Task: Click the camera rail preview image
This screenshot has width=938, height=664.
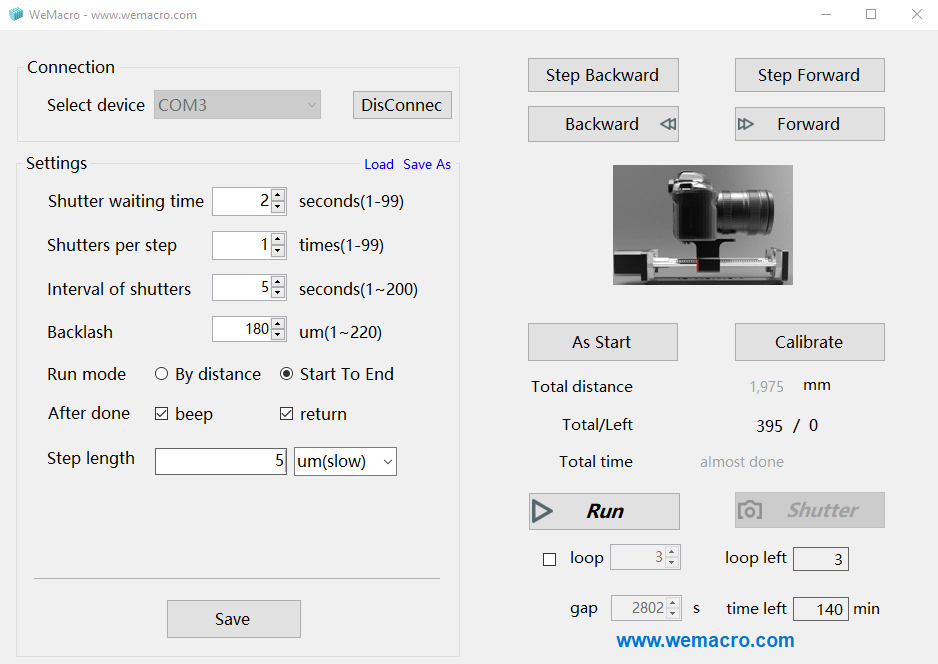Action: 702,225
